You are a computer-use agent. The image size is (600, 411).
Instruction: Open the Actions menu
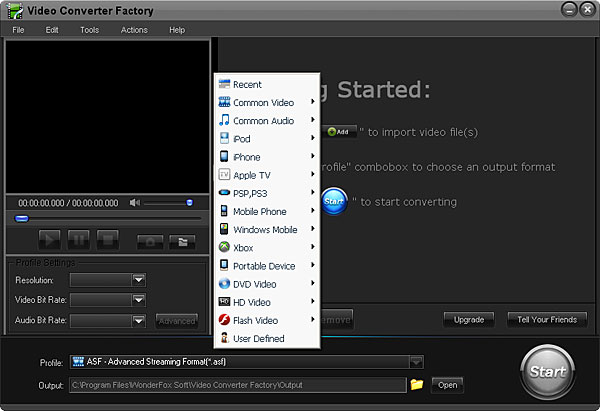[134, 30]
